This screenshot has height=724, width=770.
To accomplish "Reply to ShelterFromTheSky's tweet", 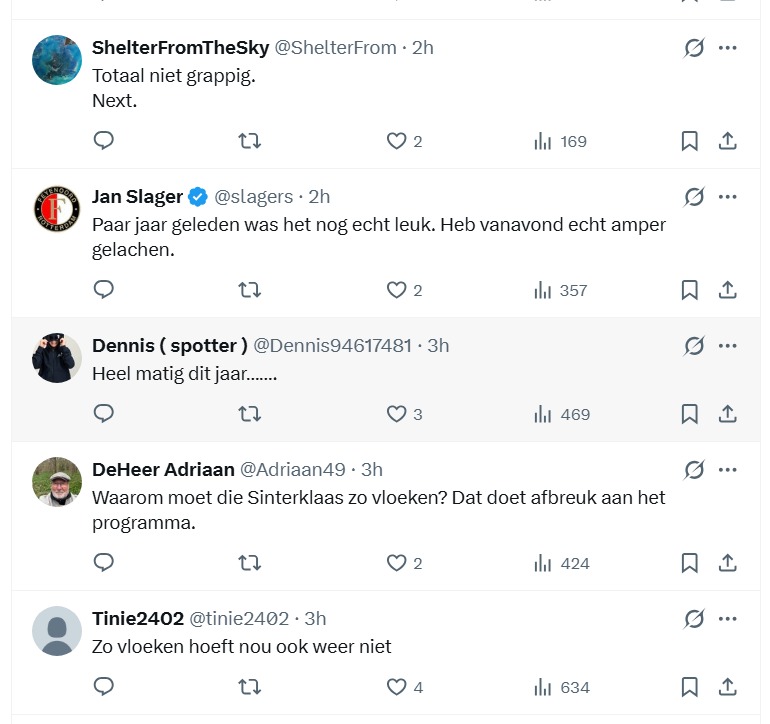I will [x=104, y=141].
